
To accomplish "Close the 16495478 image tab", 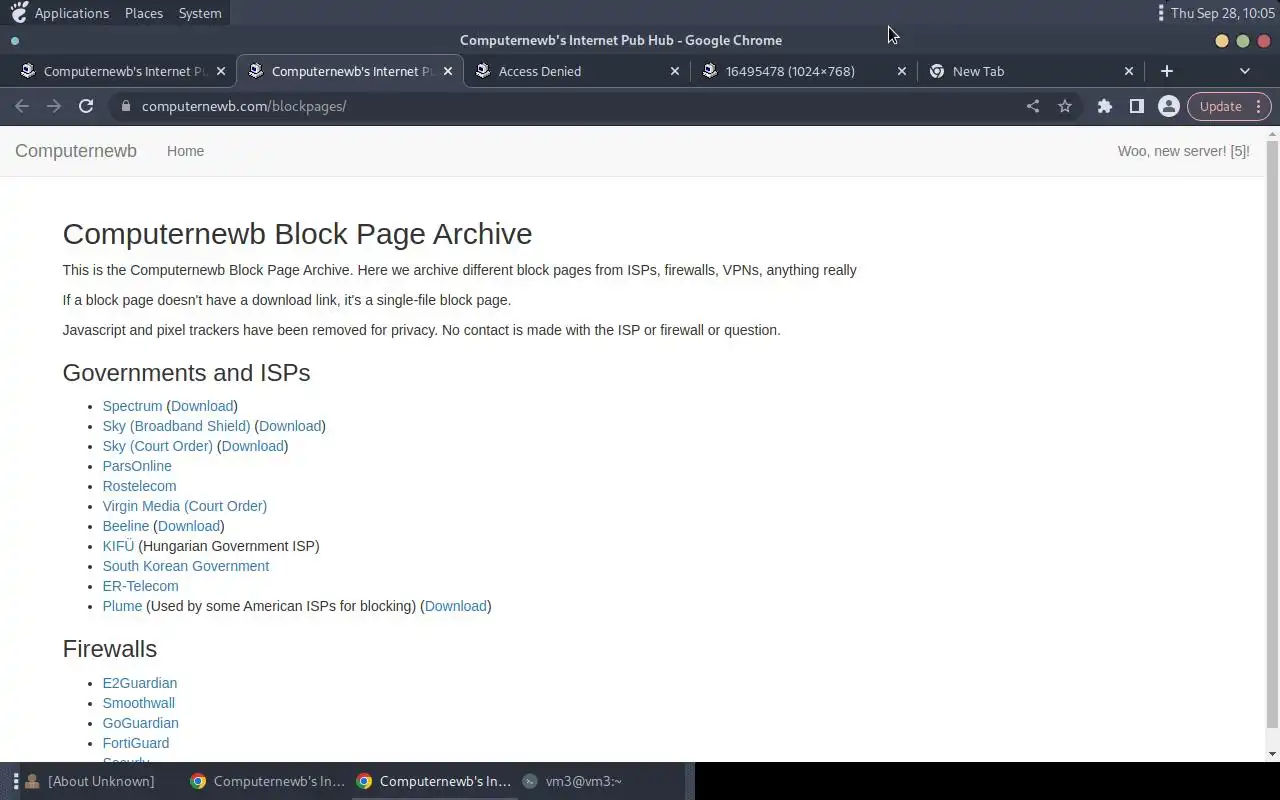I will point(902,71).
